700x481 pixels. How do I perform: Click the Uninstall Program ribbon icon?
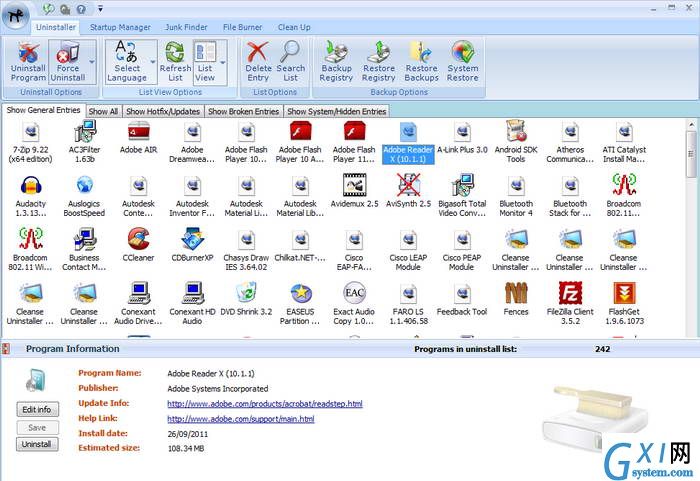pyautogui.click(x=28, y=62)
